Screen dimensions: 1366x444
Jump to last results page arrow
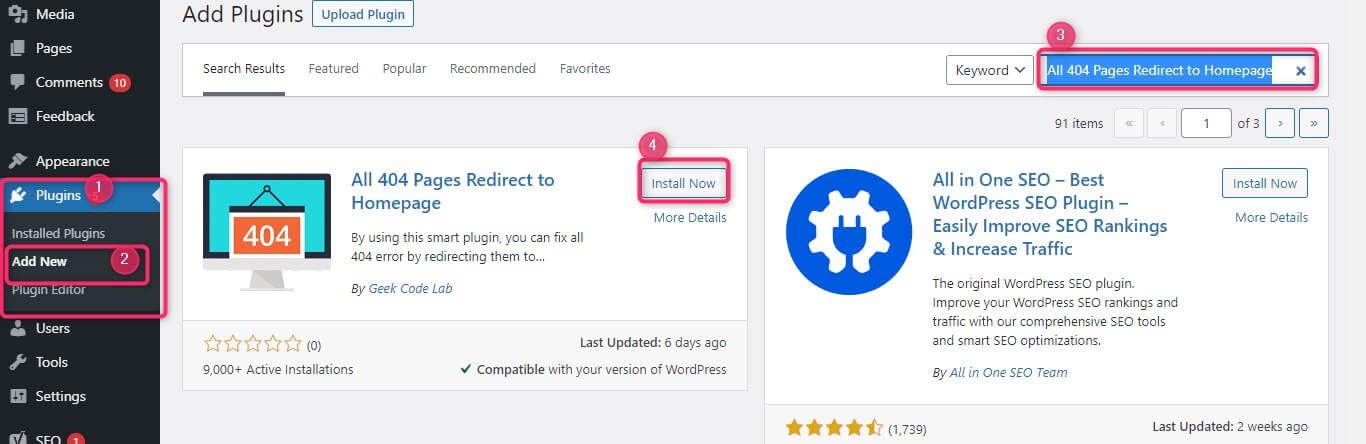(1314, 123)
